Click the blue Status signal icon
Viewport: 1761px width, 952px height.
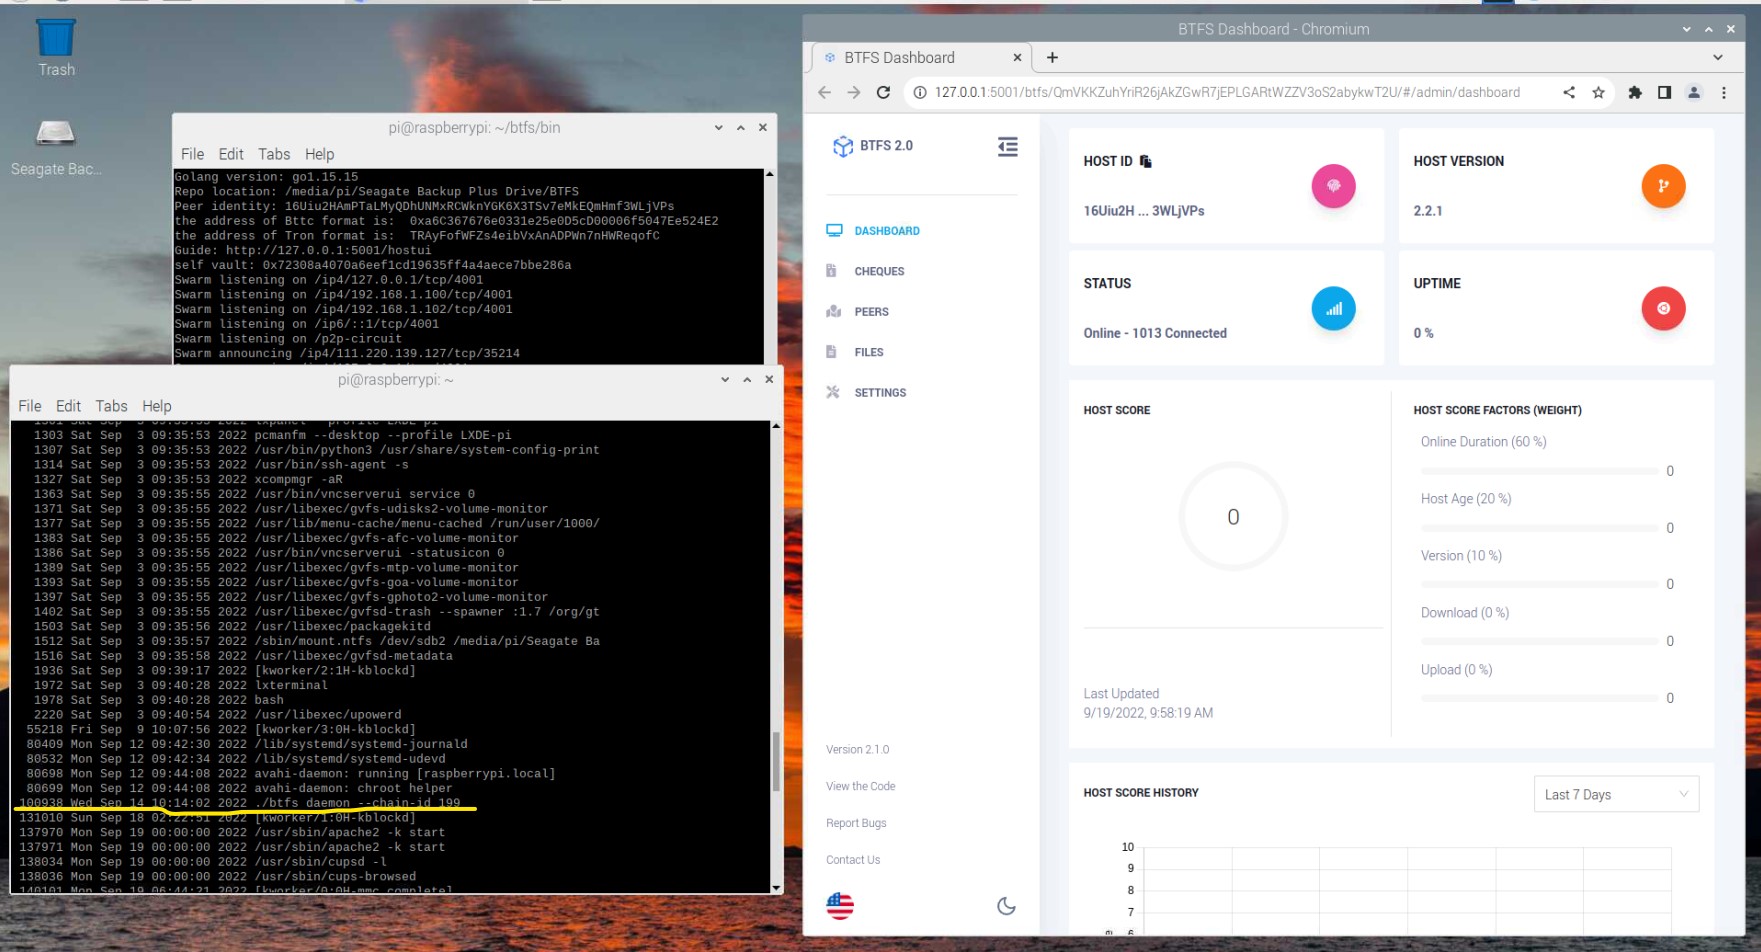coord(1333,309)
